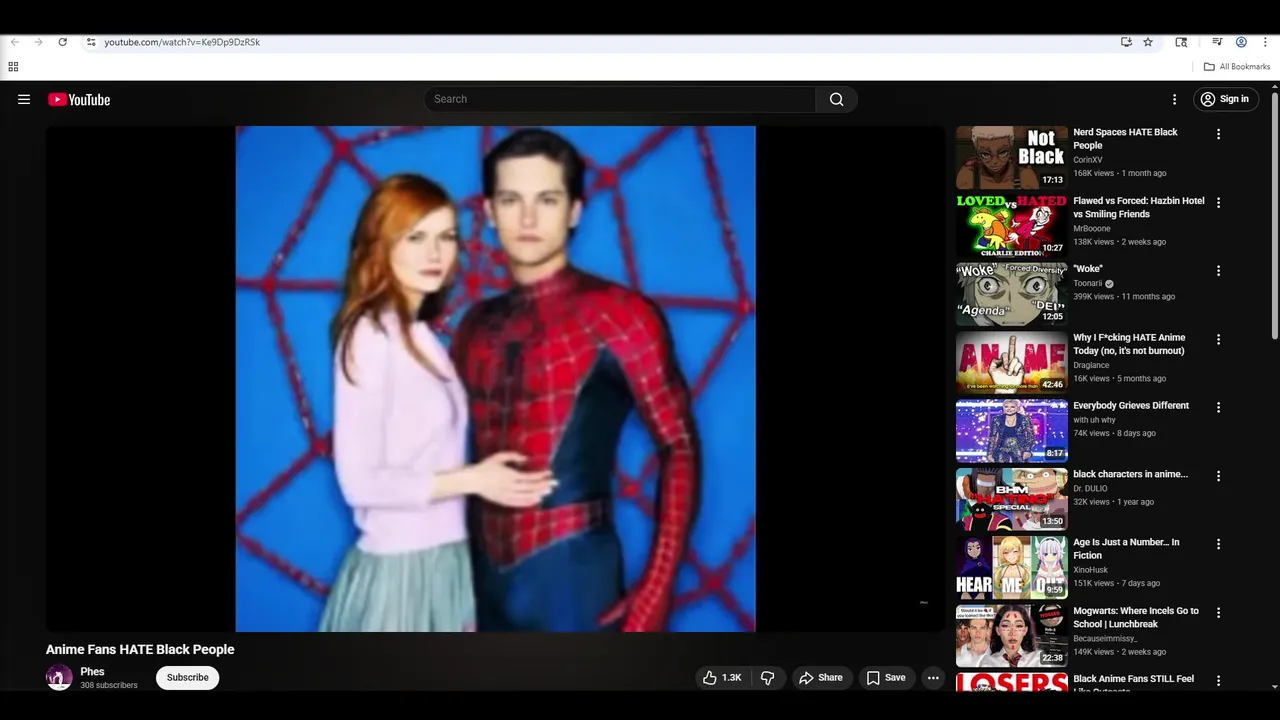Open options menu for "Woke" video

pos(1218,271)
